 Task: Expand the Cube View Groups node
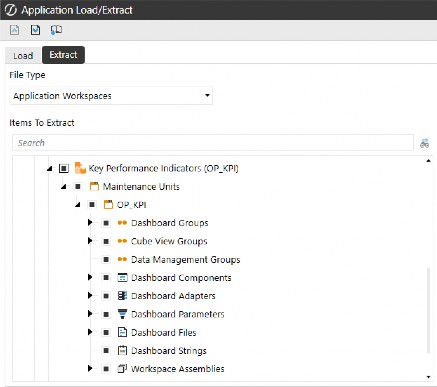(90, 240)
